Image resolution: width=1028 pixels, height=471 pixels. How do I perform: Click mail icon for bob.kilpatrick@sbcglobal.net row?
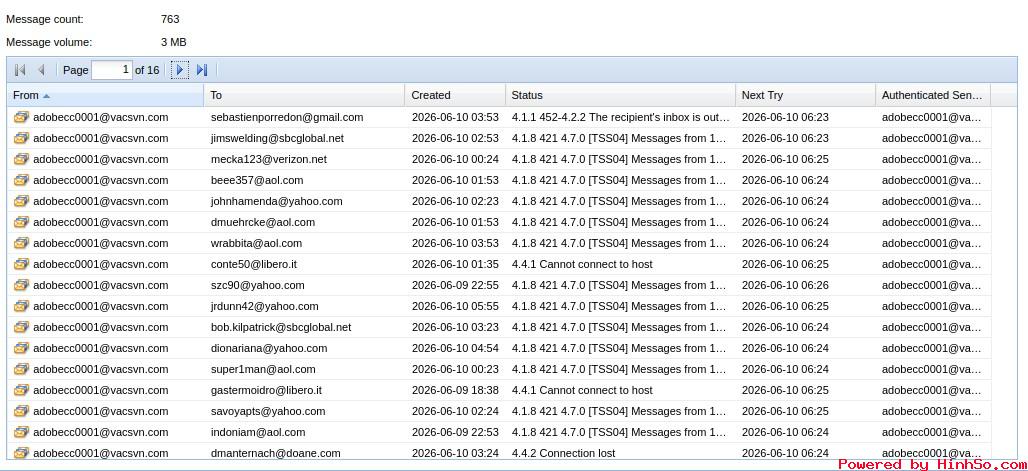pyautogui.click(x=22, y=327)
